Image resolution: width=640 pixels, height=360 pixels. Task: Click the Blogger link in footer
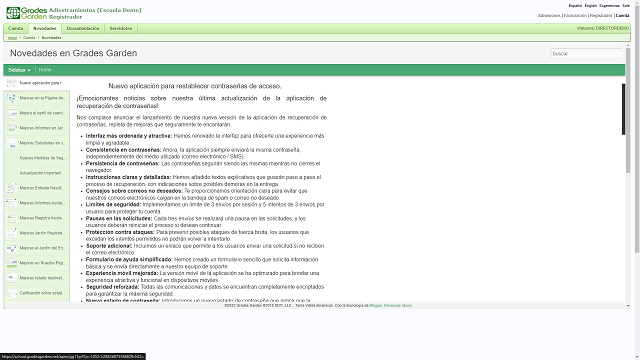coord(376,305)
